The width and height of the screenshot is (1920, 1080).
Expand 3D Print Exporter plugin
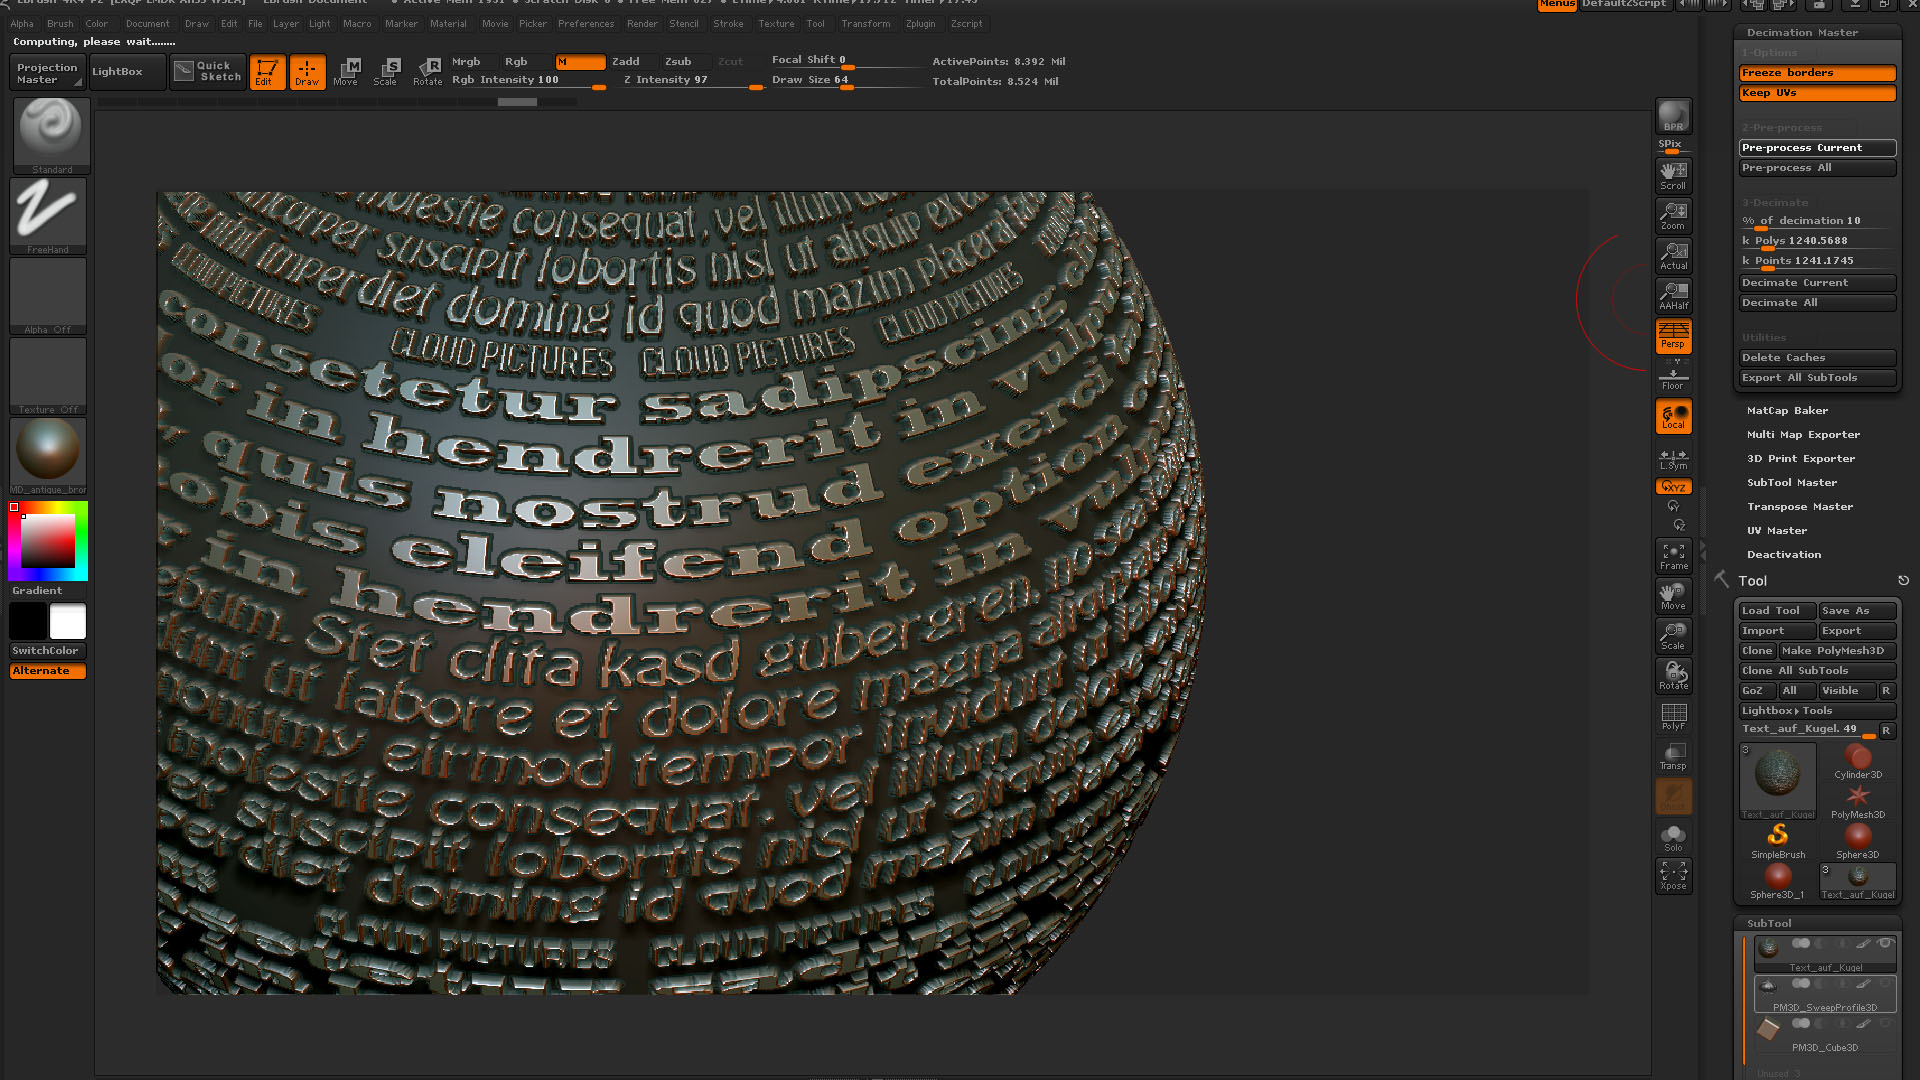[1800, 459]
